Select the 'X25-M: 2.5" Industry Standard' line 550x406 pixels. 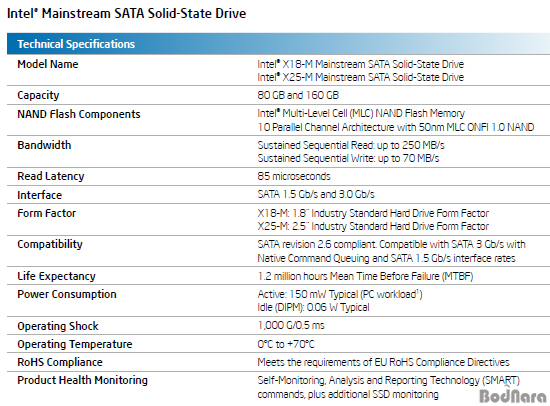pos(373,226)
